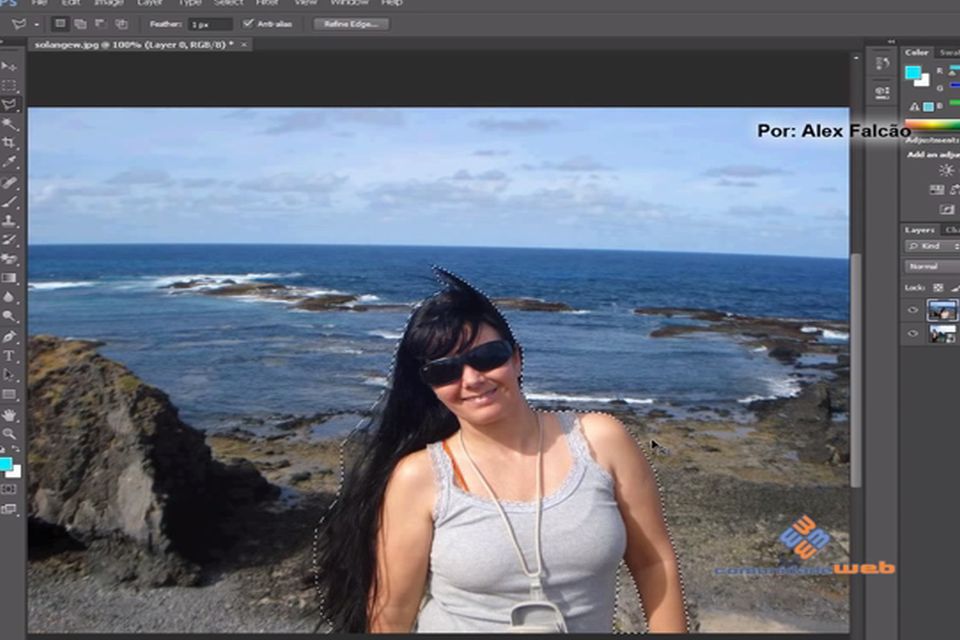Switch to the Color panel tab
Screen dimensions: 960x640
[917, 53]
